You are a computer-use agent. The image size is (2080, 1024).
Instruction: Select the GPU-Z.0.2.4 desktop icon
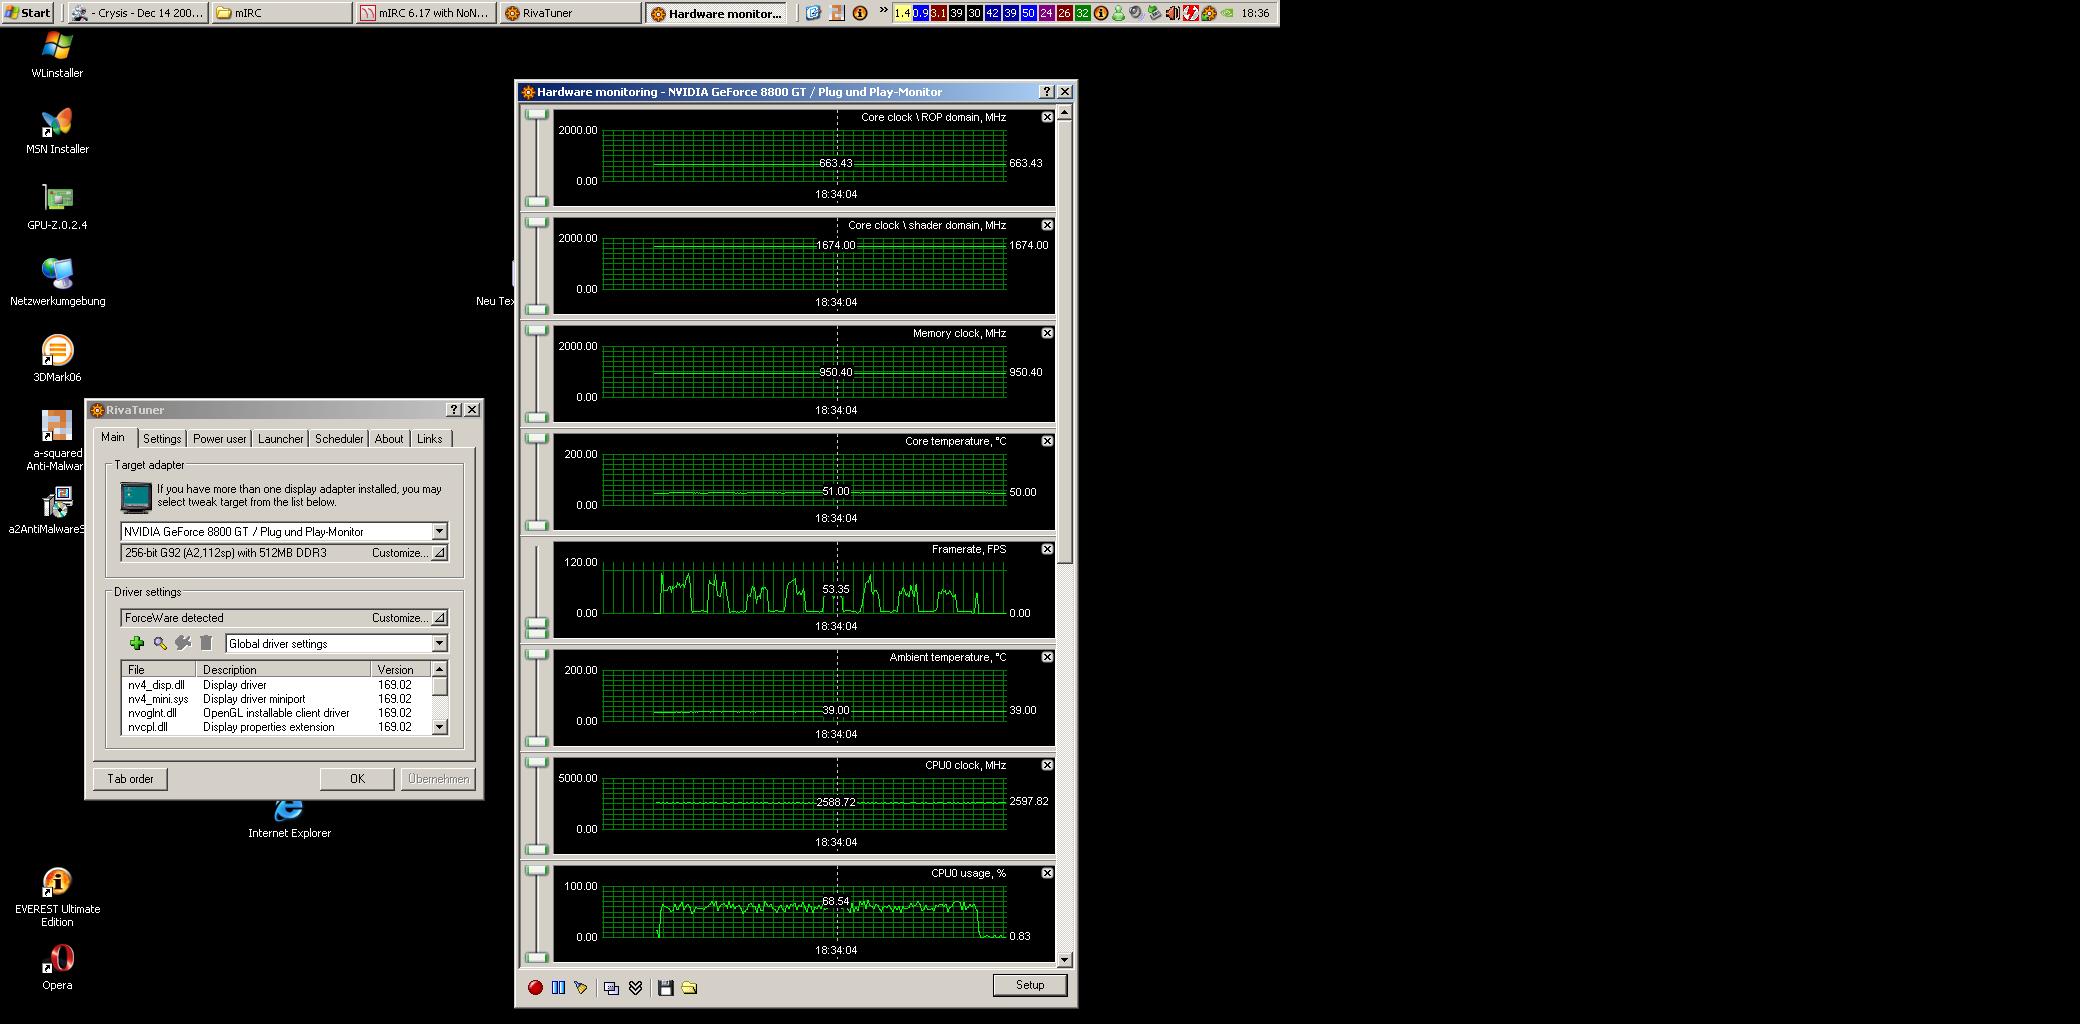57,206
